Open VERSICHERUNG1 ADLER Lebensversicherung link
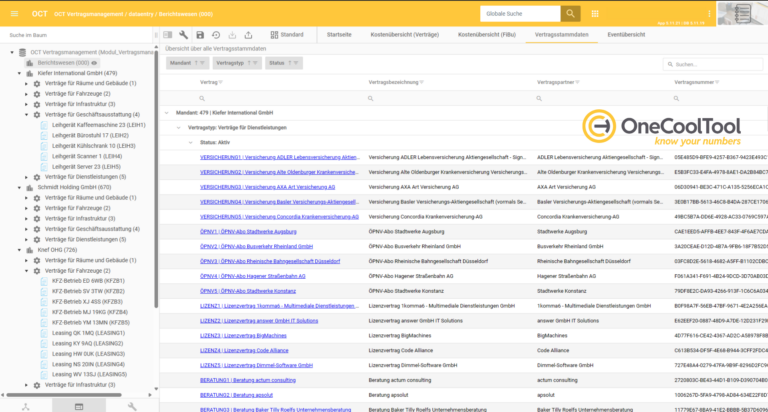 (279, 157)
